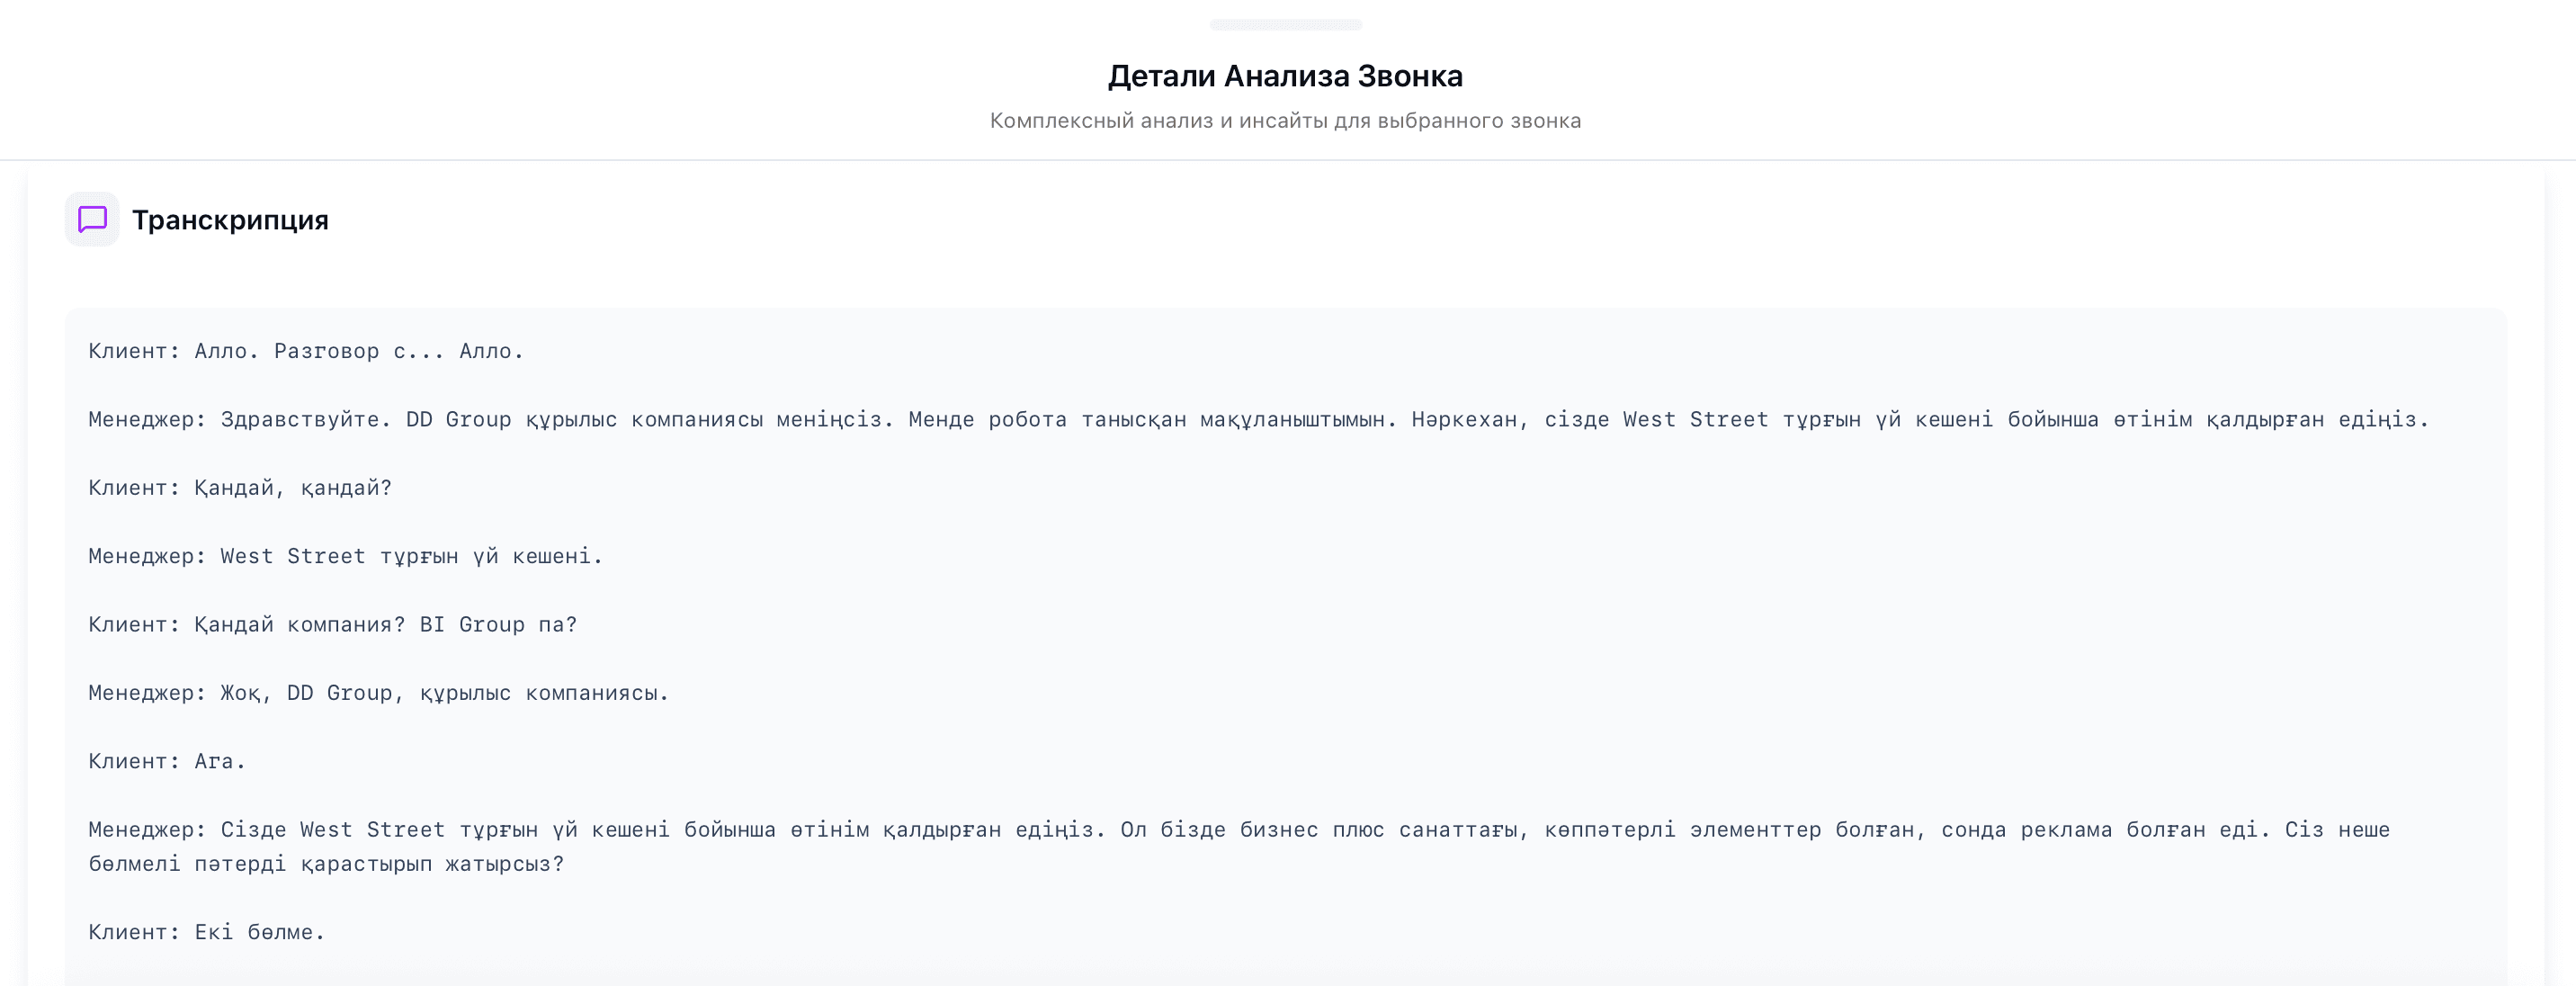Click 'Менеджер: West Street тұрғын үй кешені.'
The width and height of the screenshot is (2576, 986).
point(346,556)
